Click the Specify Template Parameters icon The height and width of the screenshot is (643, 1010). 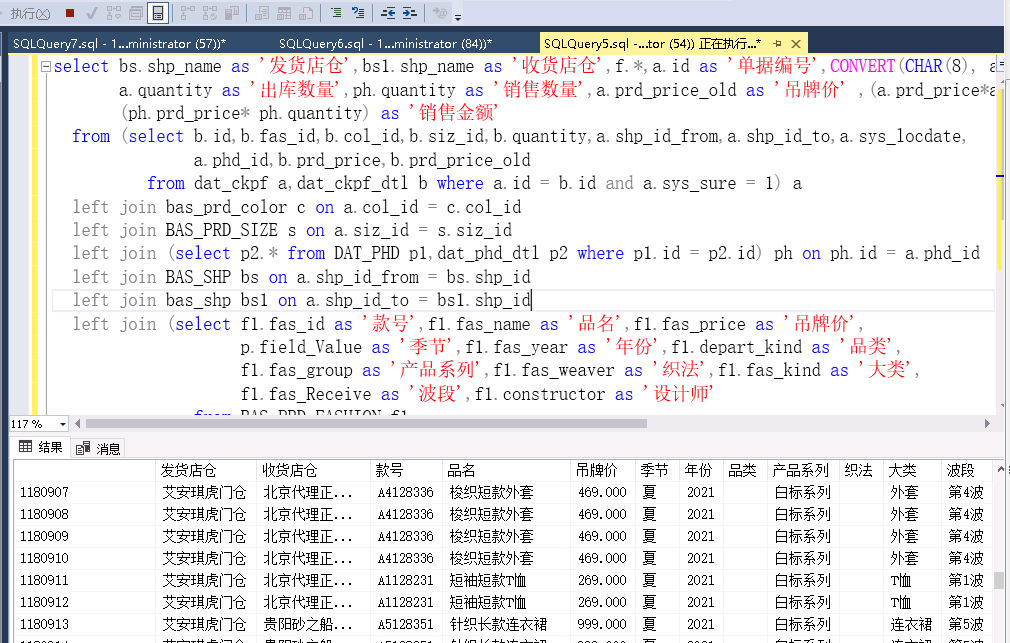pos(441,13)
